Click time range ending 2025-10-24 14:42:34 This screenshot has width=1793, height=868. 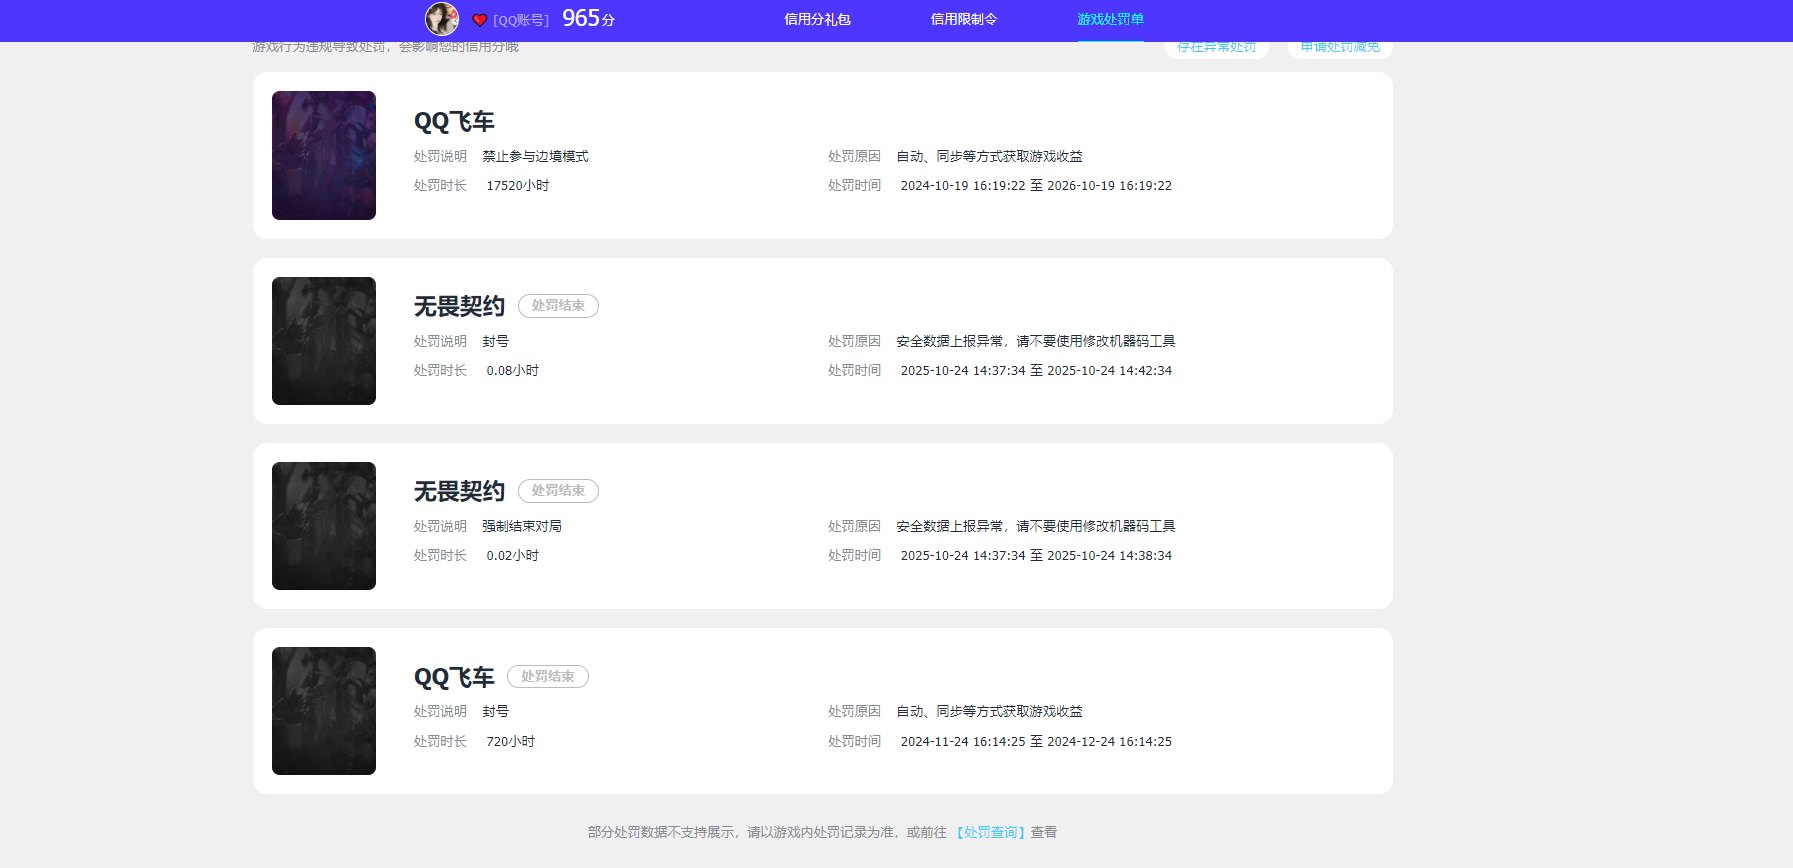pos(1036,370)
